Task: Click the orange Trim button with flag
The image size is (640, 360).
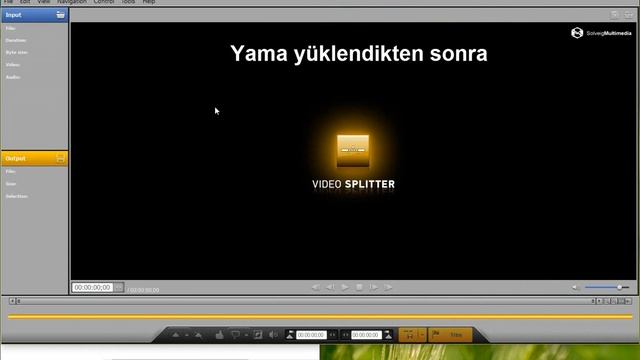Action: 450,335
